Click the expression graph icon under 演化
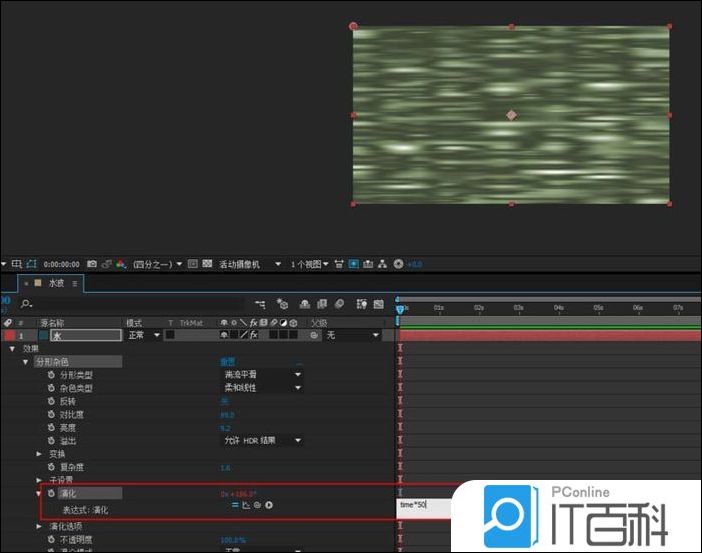Image resolution: width=702 pixels, height=553 pixels. [246, 505]
